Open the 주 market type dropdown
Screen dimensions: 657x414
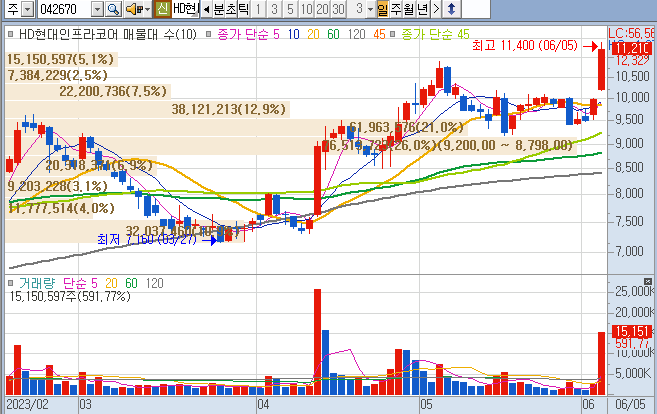point(28,9)
